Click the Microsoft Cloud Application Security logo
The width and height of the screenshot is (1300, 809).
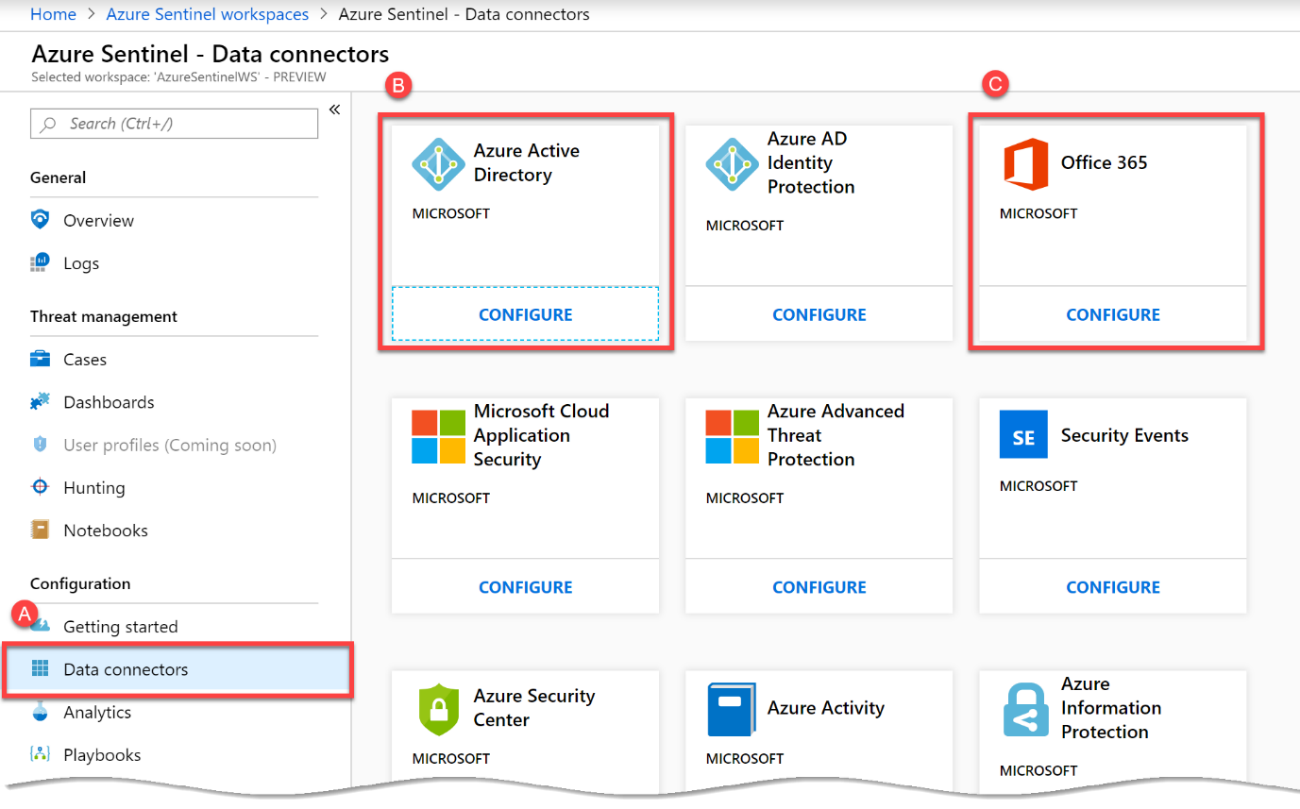coord(438,436)
